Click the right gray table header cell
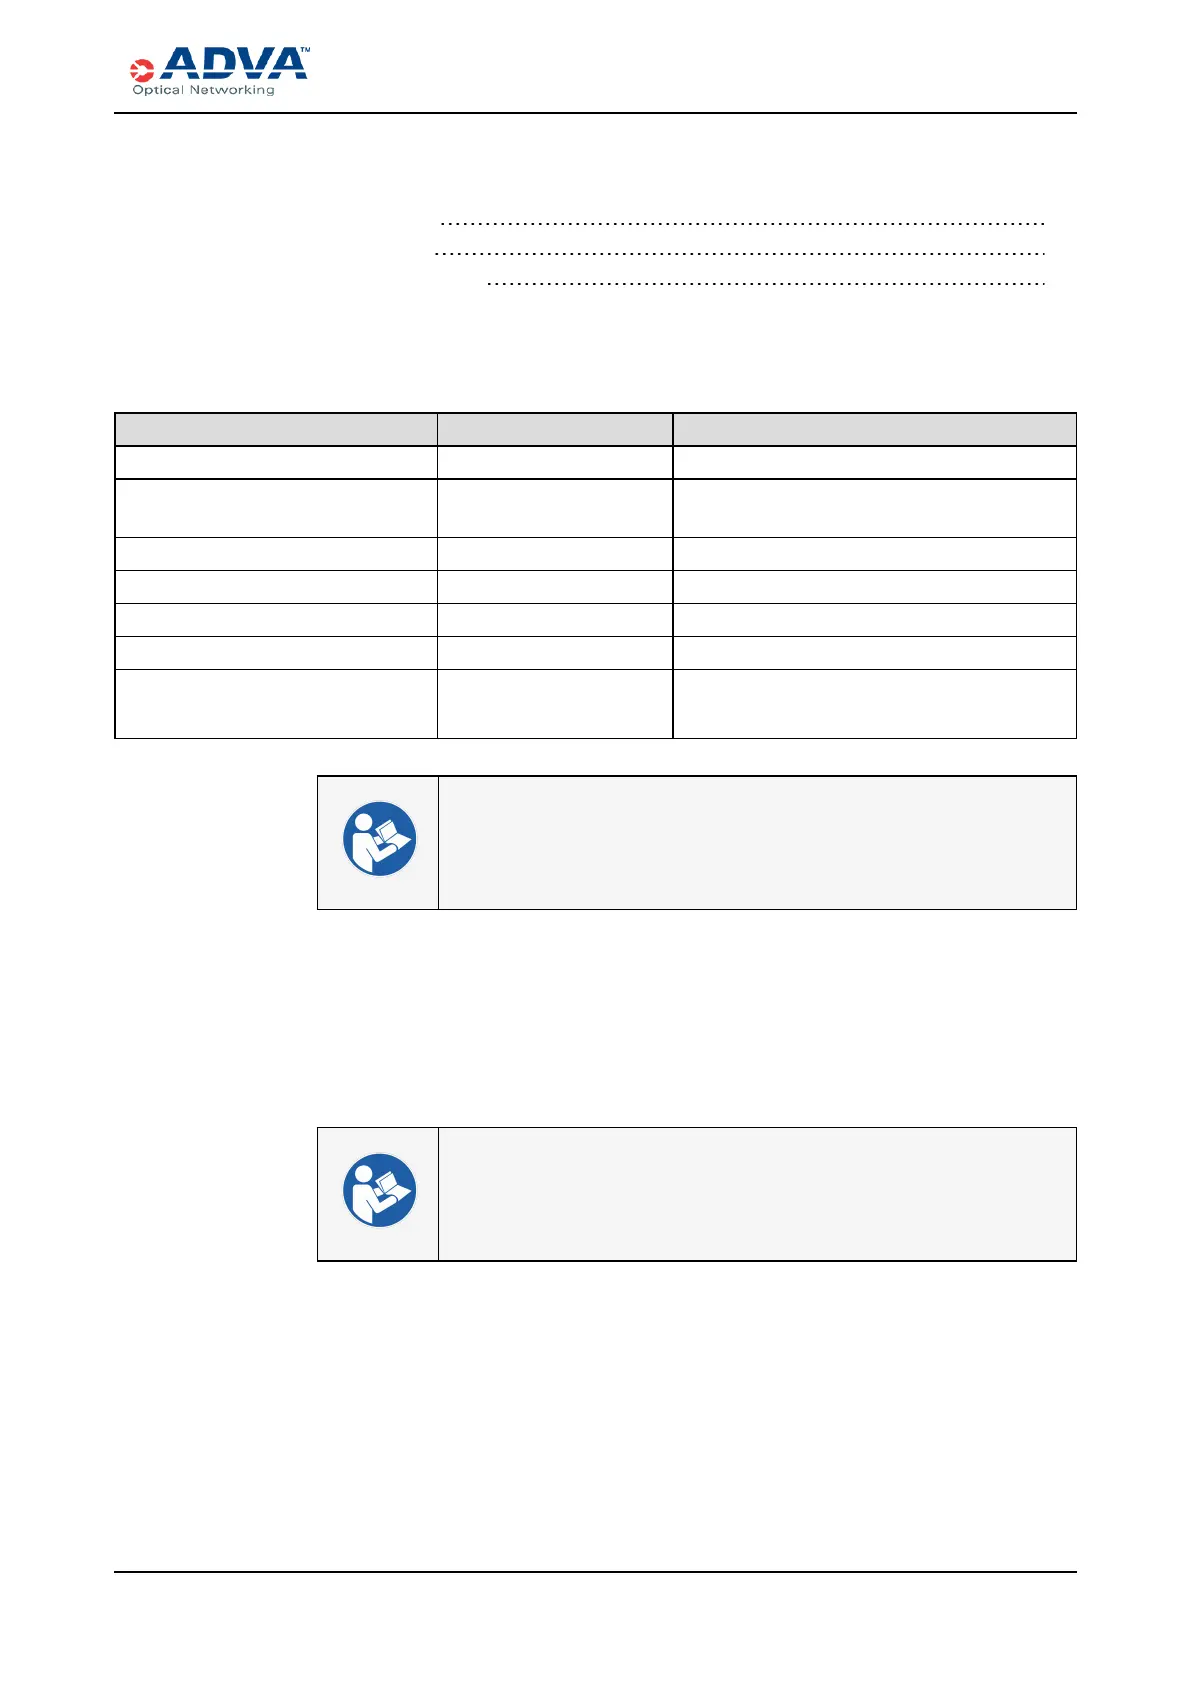Screen dimensions: 1191x1684 (x=874, y=429)
